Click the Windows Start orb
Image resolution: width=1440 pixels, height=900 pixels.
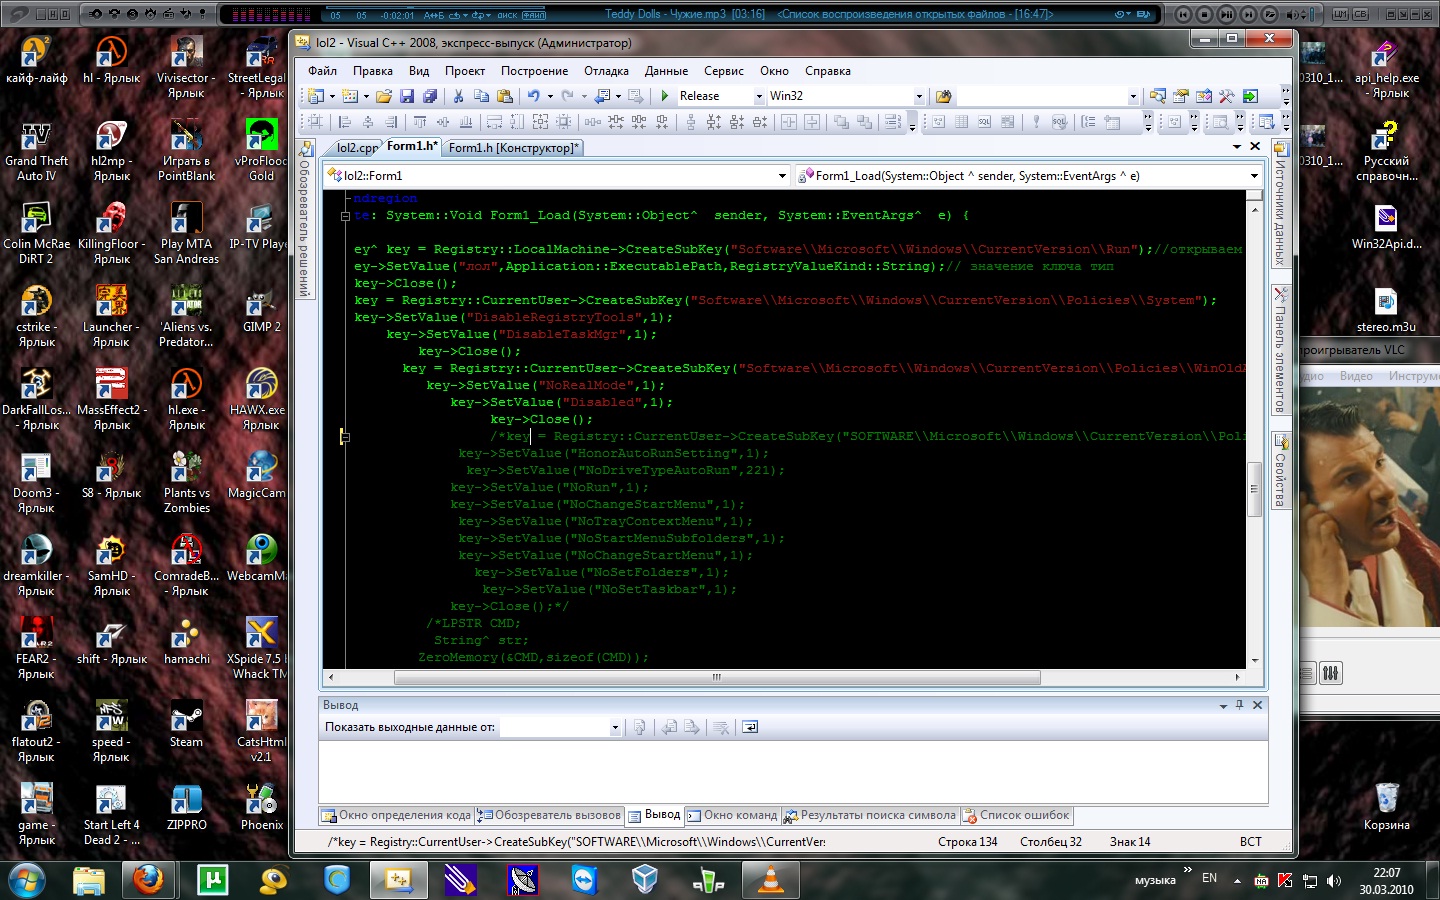[x=27, y=881]
